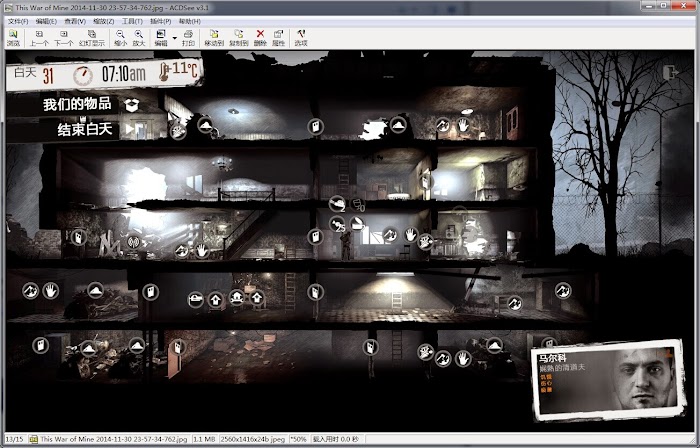The image size is (700, 448).
Task: Click the radio signal icon near the graffiti
Action: pos(133,242)
